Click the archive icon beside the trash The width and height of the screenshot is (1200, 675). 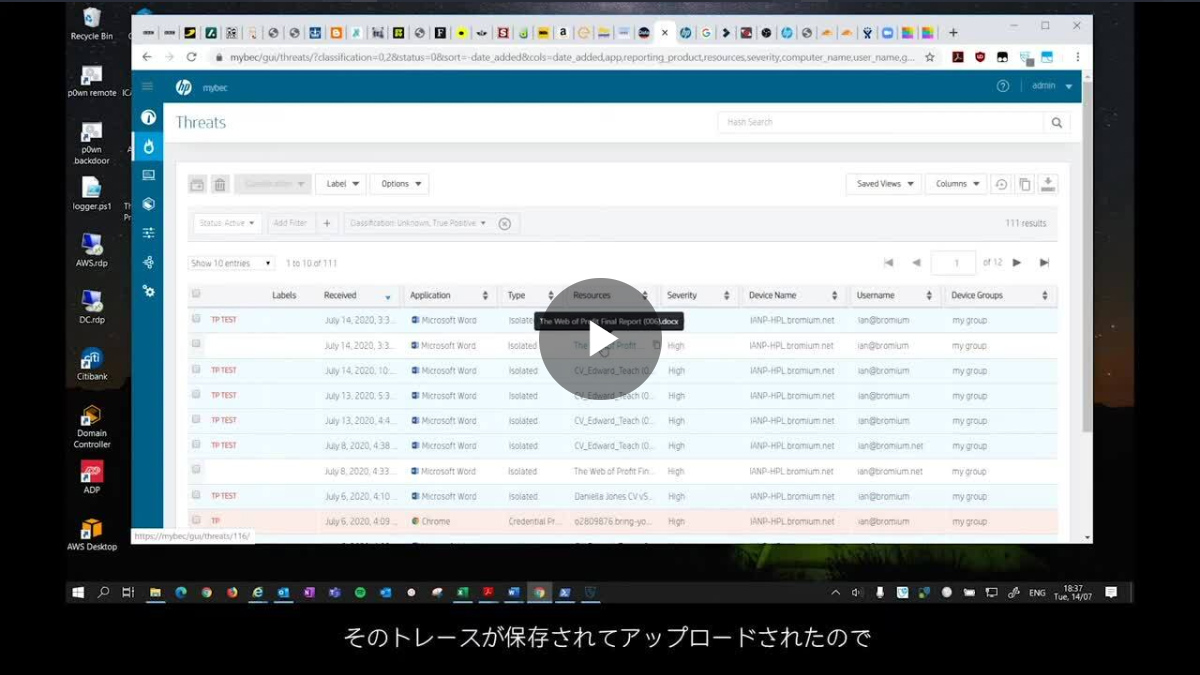pos(197,184)
